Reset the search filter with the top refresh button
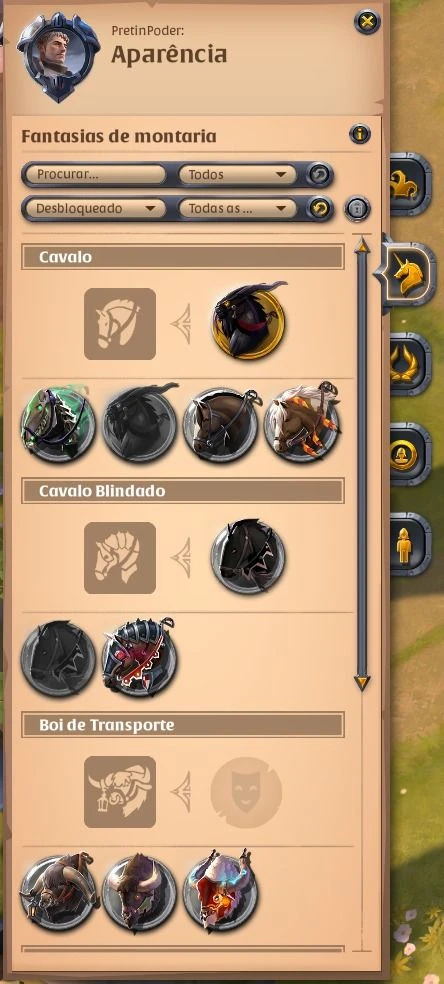Viewport: 444px width, 984px height. click(320, 174)
